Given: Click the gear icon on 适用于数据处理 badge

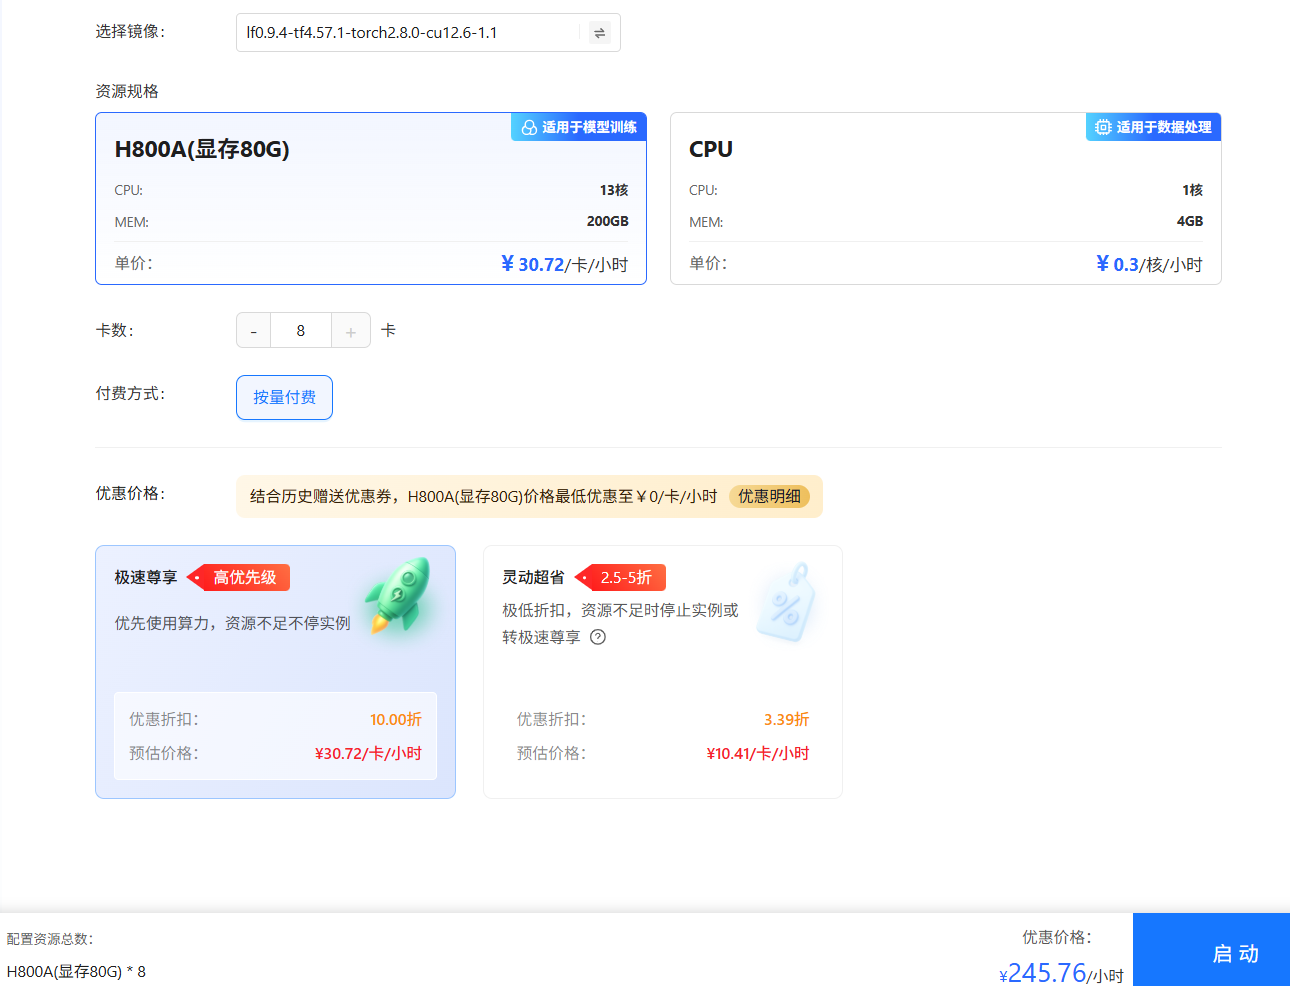Looking at the screenshot, I should (x=1102, y=126).
